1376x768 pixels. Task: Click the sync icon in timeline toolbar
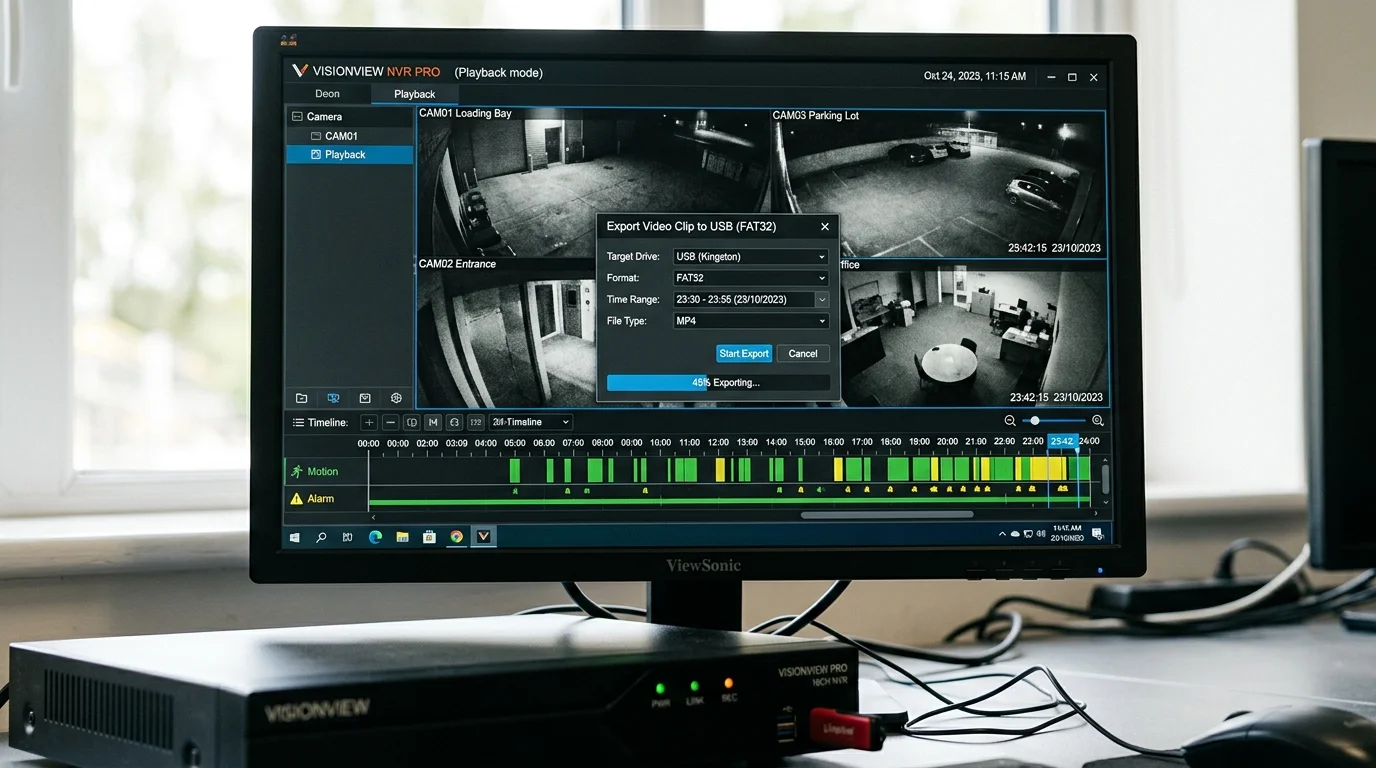click(x=454, y=422)
